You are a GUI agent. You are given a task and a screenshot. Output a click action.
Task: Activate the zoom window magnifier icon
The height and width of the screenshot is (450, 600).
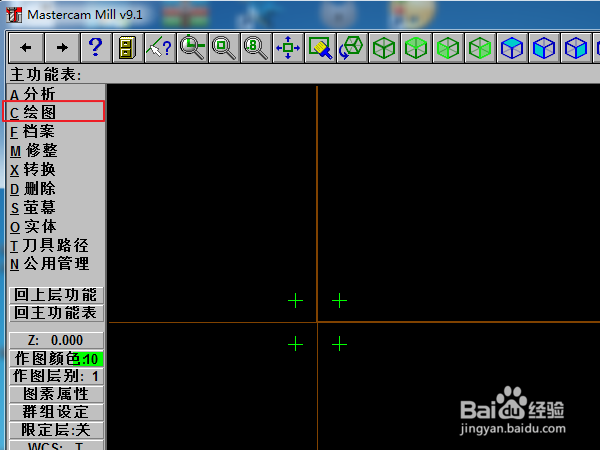point(192,48)
